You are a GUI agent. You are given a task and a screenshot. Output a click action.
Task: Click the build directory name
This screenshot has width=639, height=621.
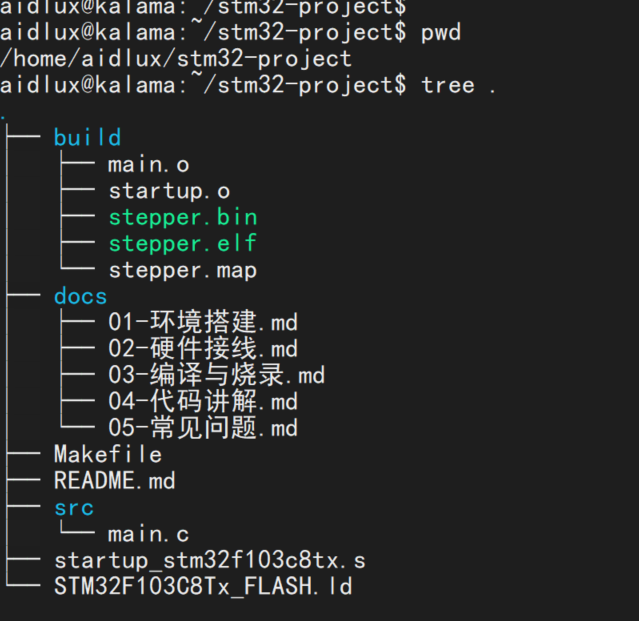[88, 137]
